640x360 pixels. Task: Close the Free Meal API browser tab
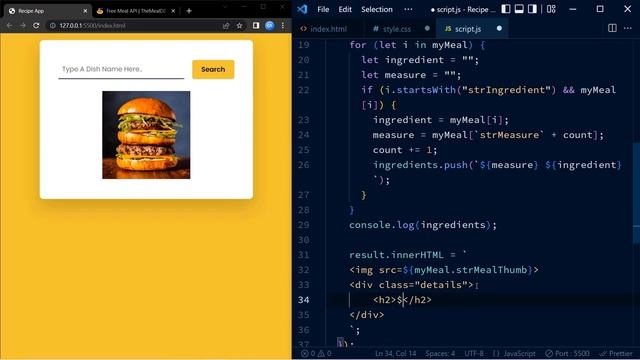click(x=173, y=11)
